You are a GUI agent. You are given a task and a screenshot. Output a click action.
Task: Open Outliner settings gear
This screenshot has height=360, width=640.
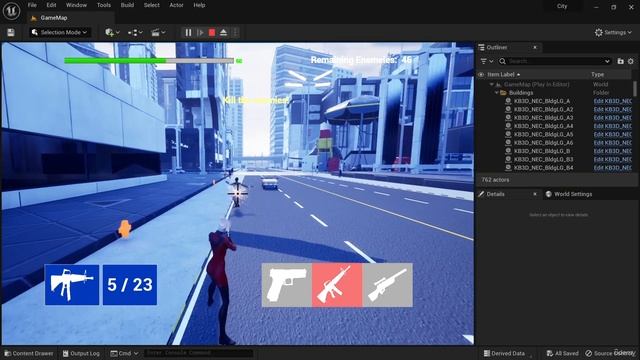(x=631, y=61)
